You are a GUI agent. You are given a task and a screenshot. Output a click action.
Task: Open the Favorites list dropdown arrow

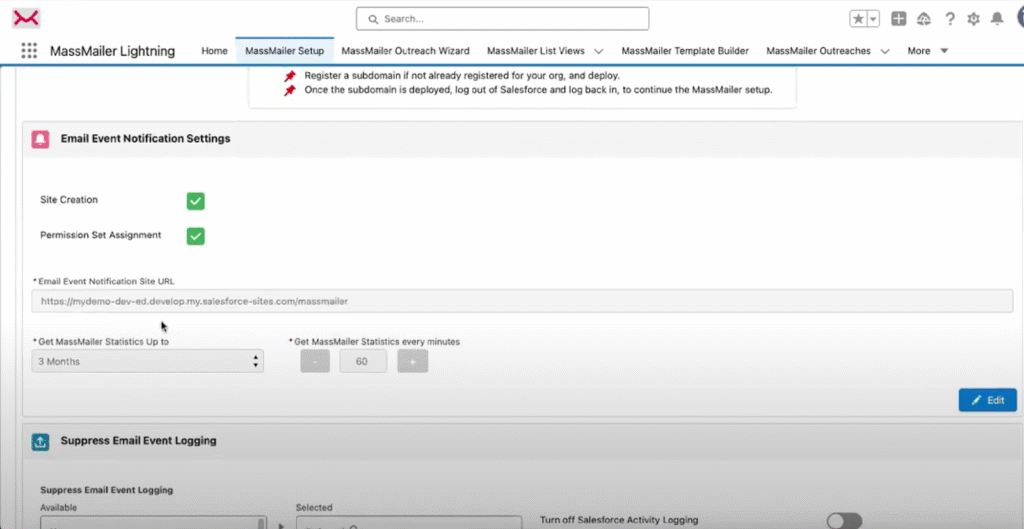(873, 19)
